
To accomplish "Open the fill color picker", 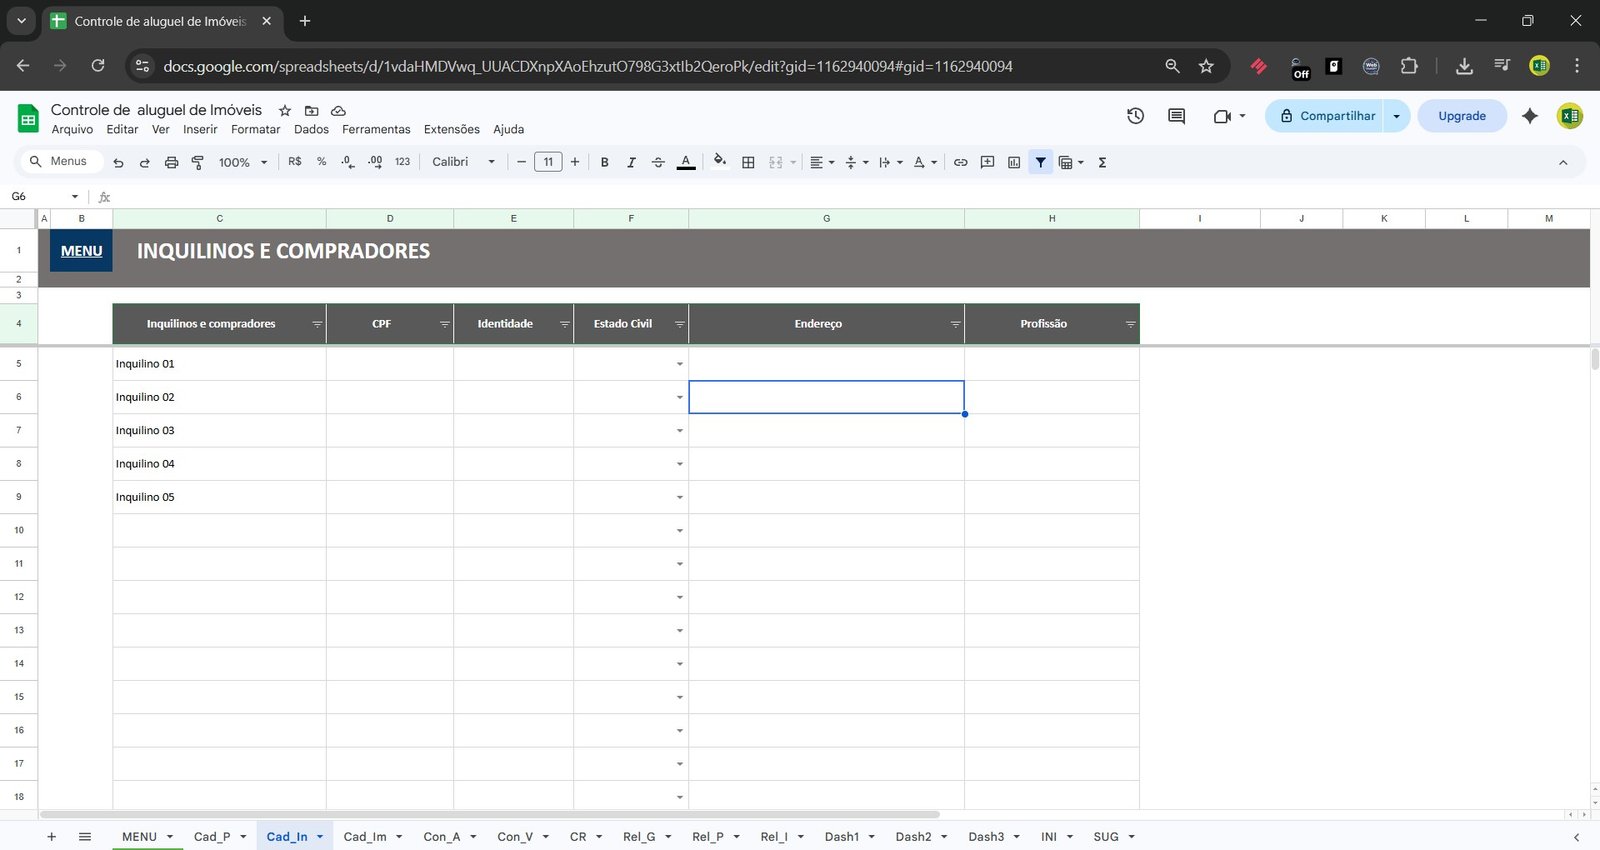I will (720, 162).
